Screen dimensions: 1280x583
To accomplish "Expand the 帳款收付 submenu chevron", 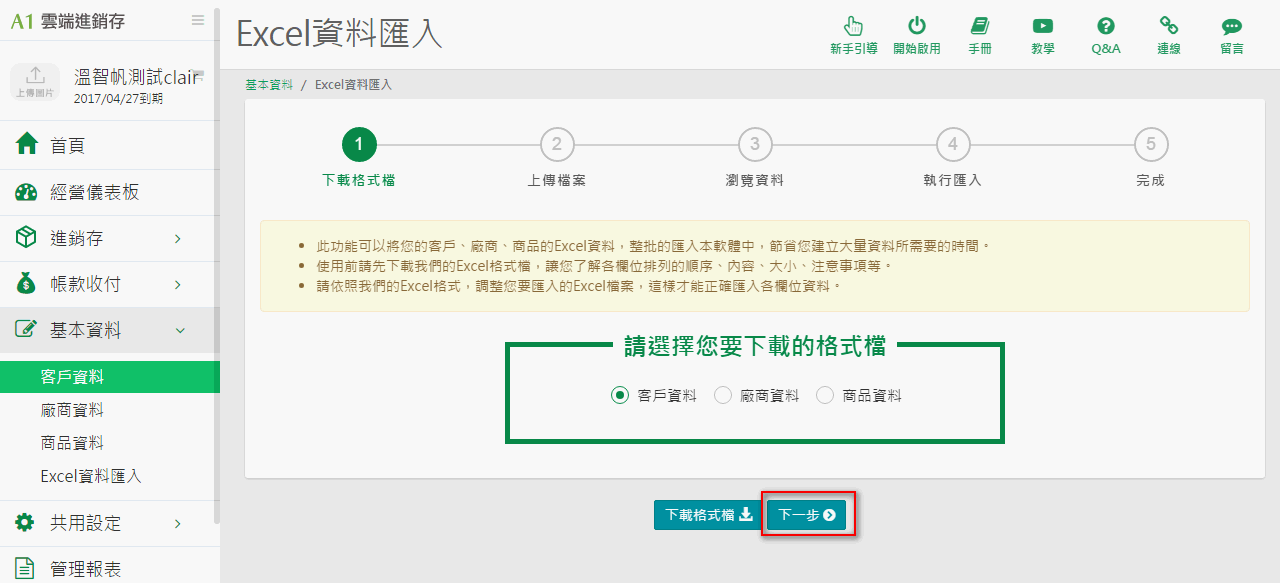I will (178, 284).
